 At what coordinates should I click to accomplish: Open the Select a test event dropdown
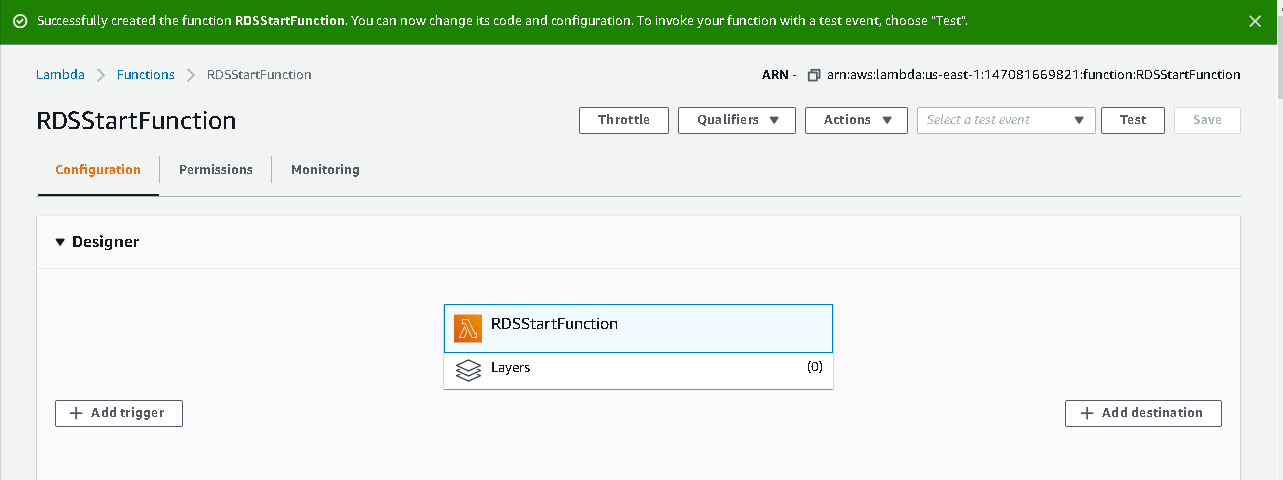click(1005, 120)
